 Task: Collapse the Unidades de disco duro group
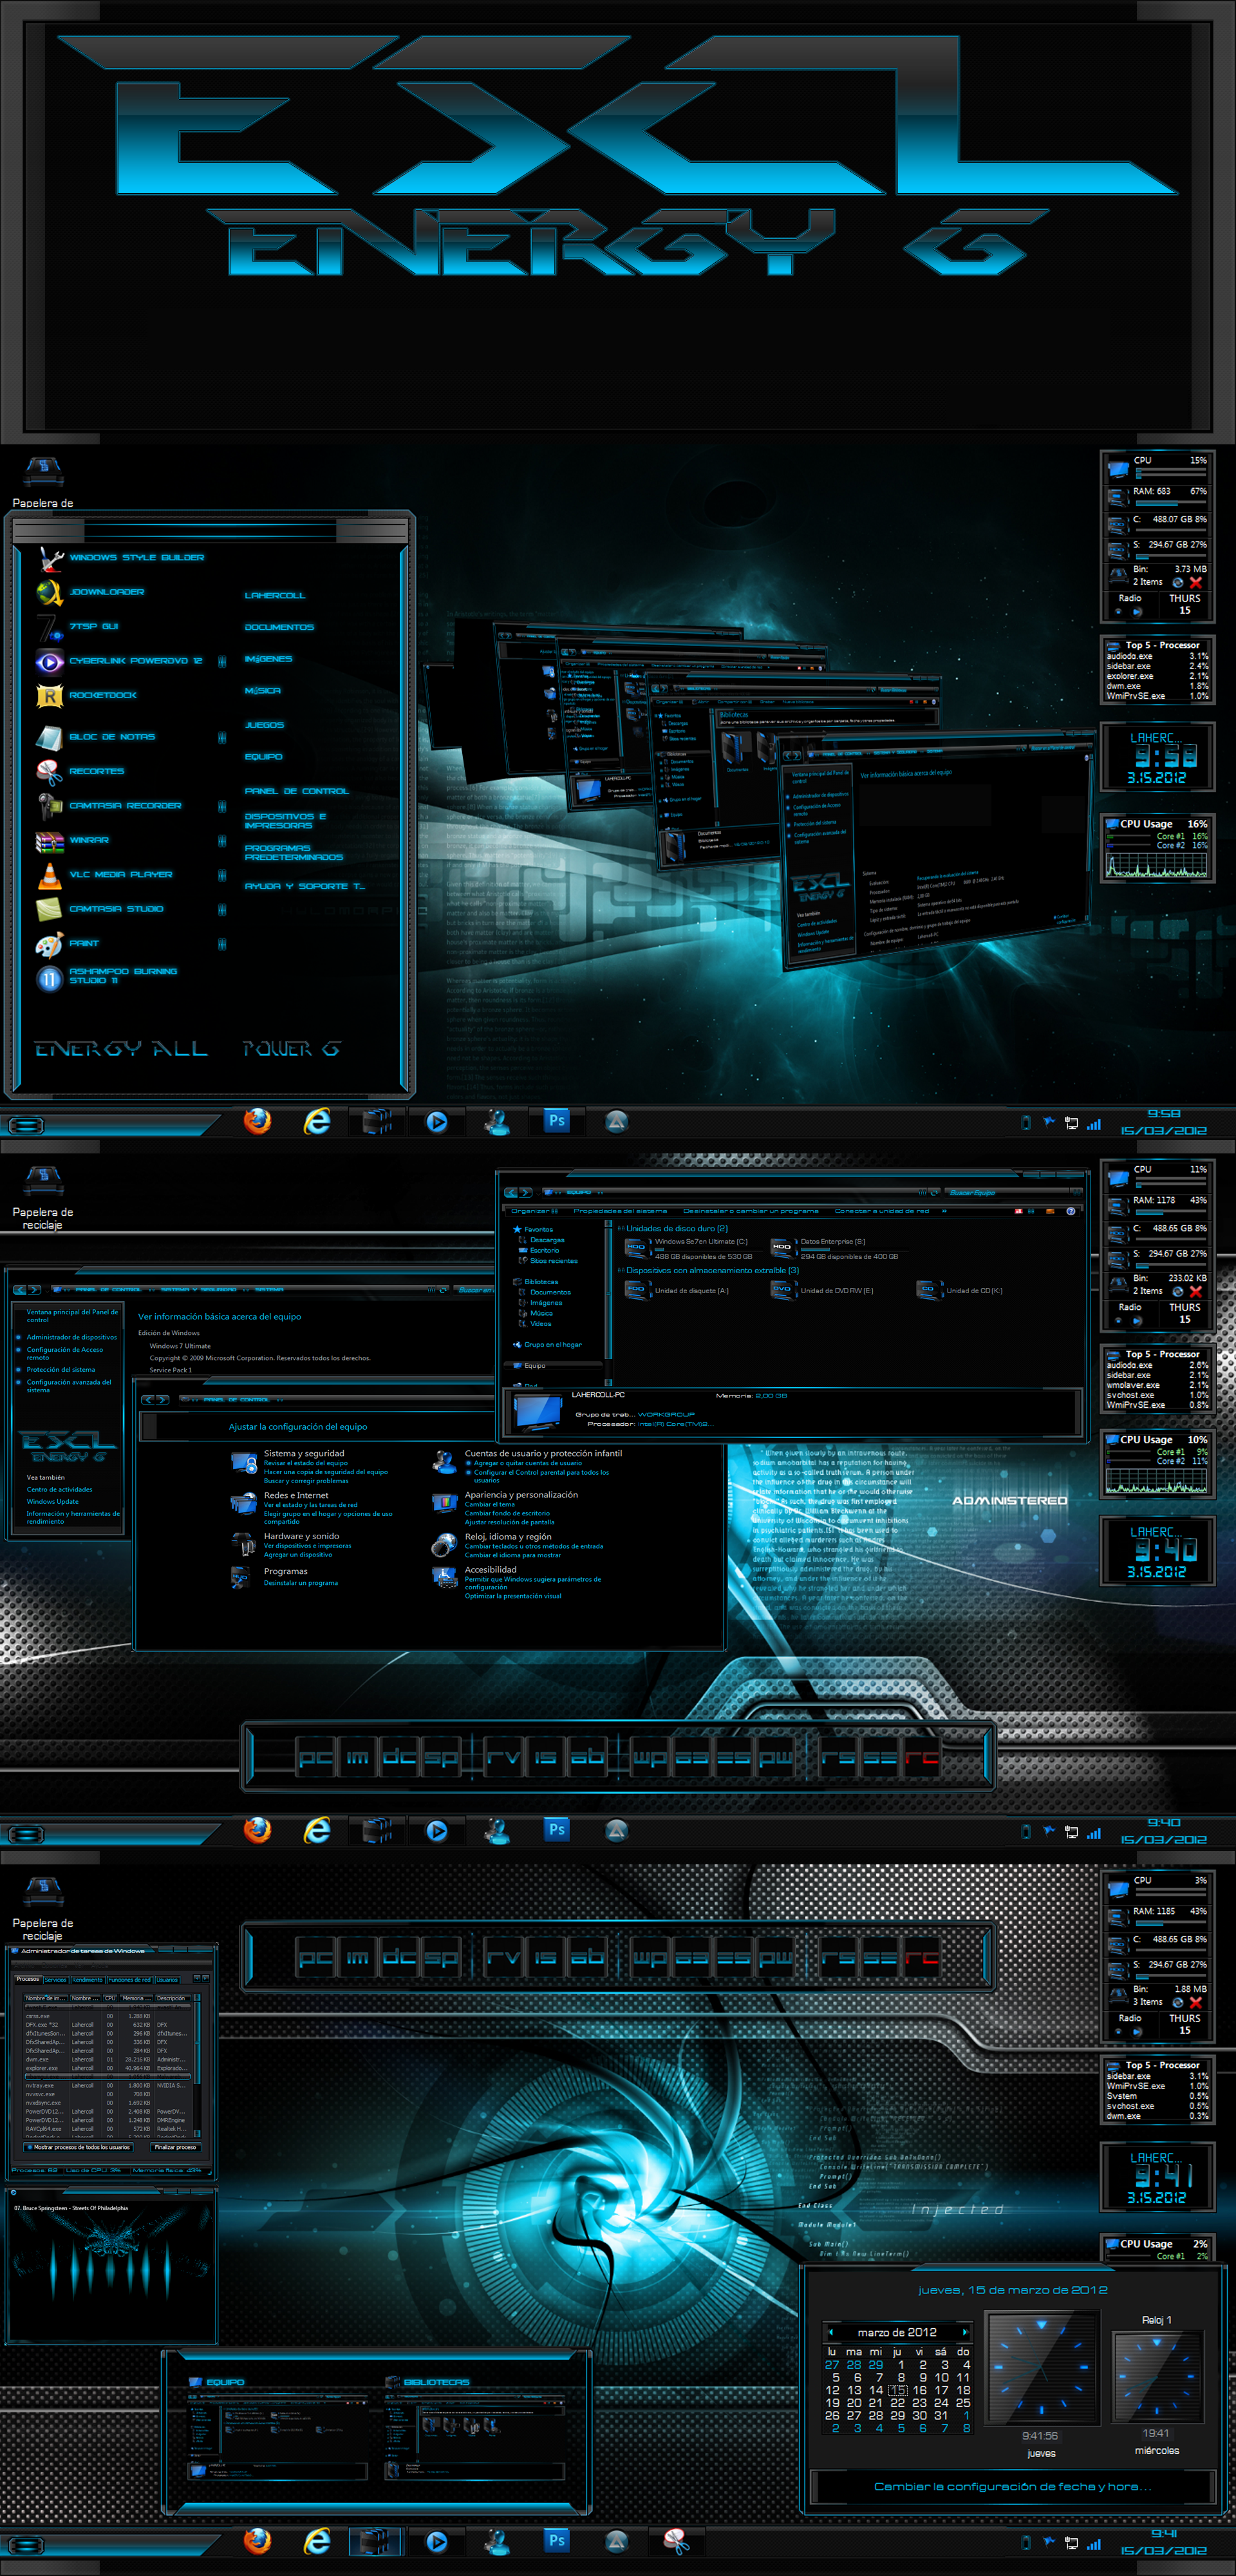coord(621,1228)
